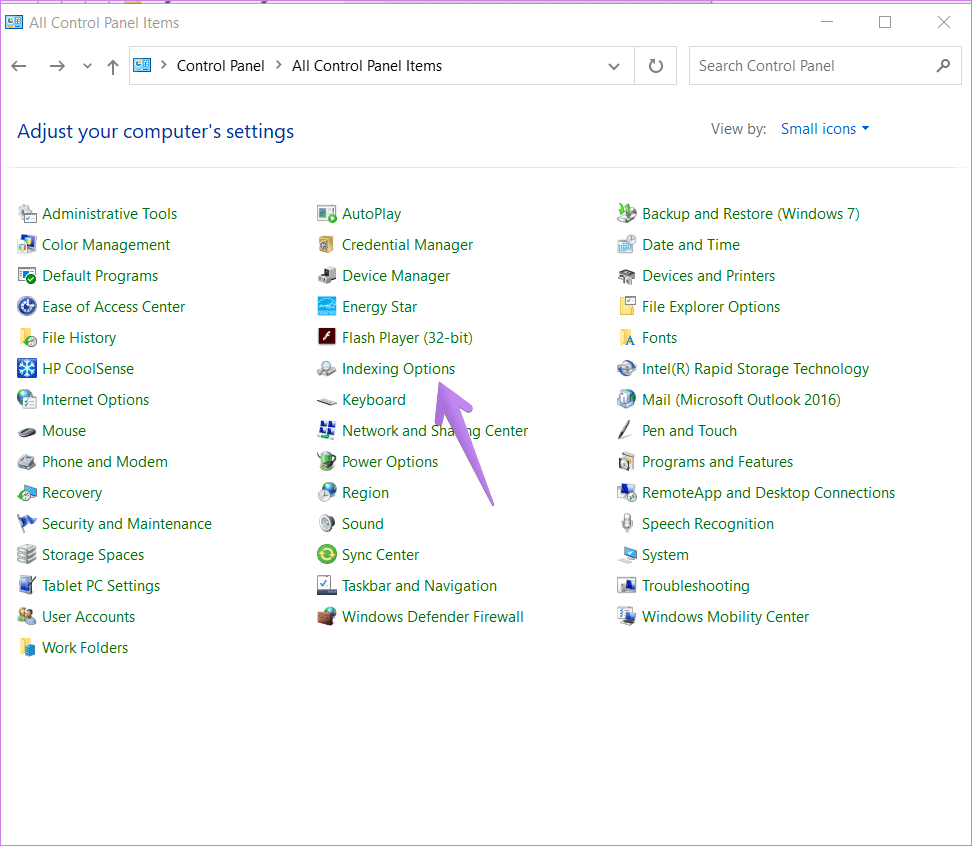The image size is (972, 846).
Task: Click the Security and Maintenance flag icon
Action: (27, 524)
